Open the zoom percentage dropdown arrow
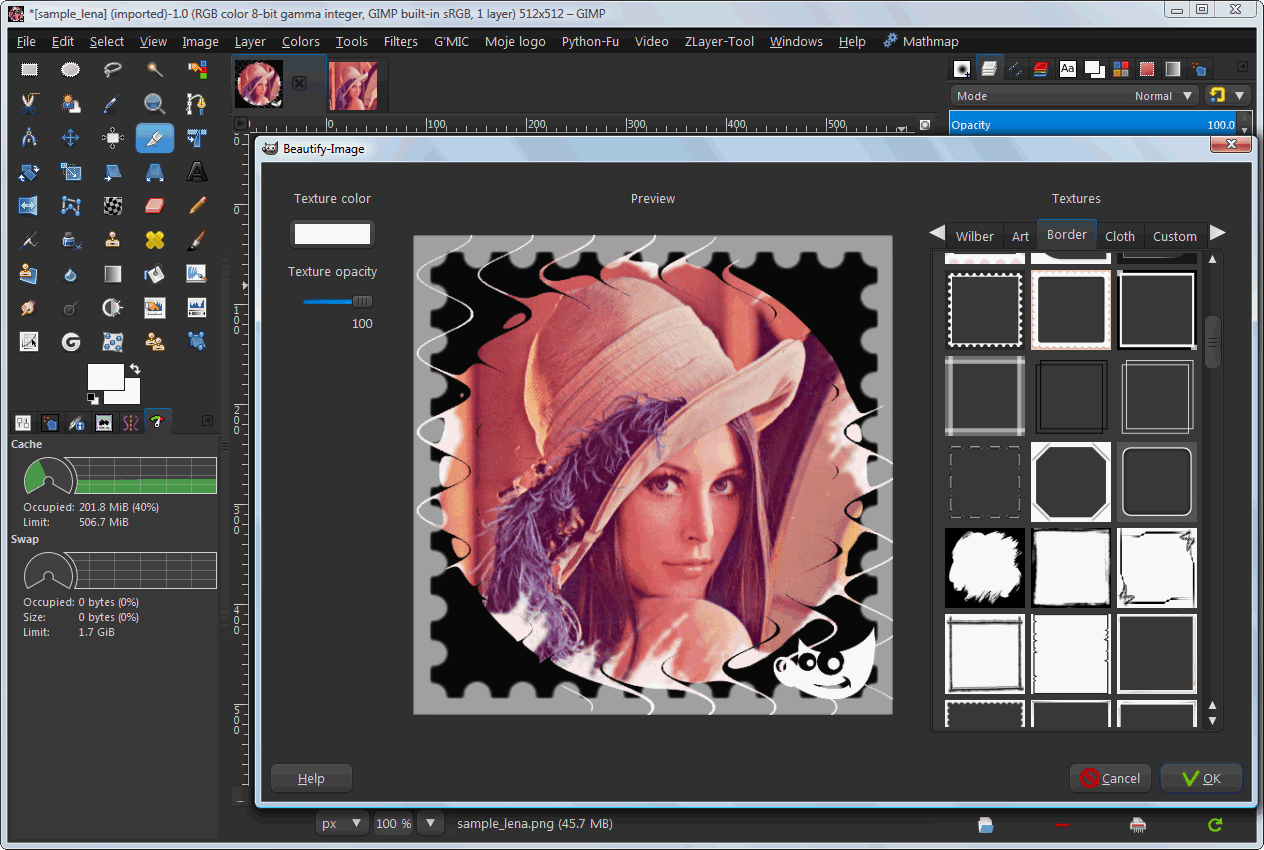The image size is (1264, 850). click(430, 824)
